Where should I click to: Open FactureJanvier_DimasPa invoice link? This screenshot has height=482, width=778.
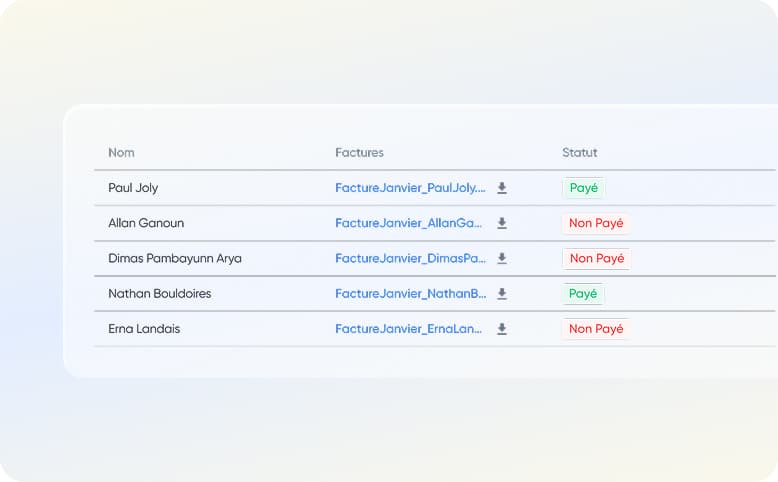410,258
